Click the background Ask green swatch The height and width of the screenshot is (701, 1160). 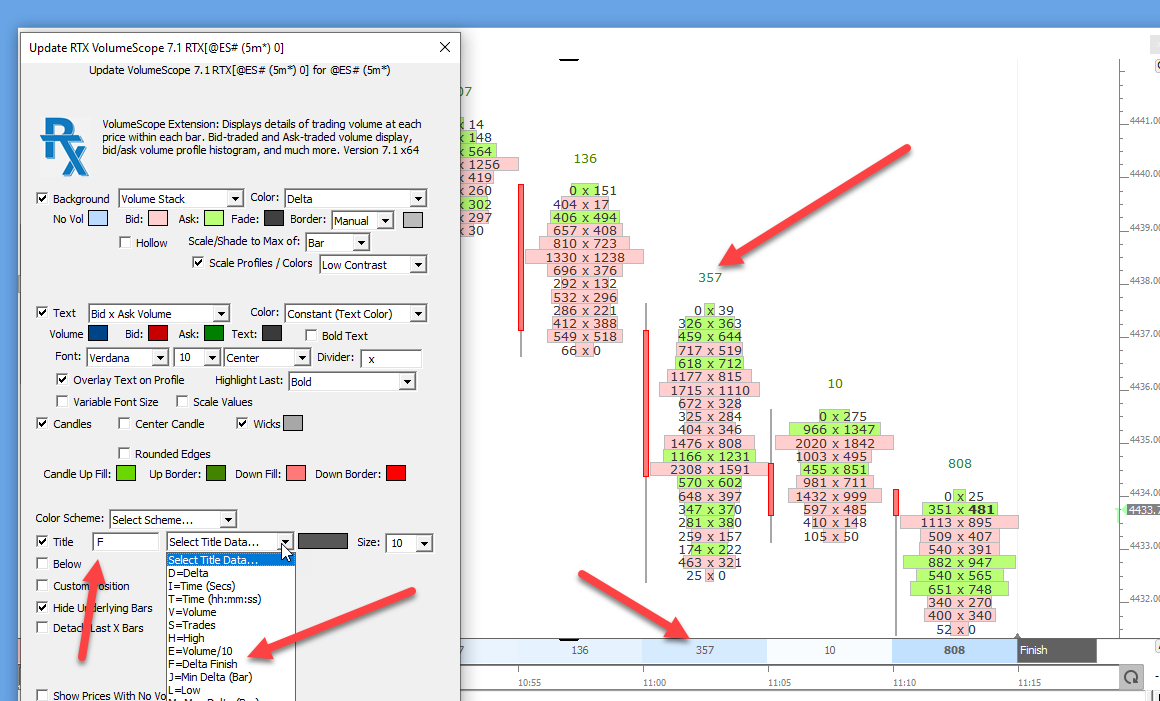214,219
